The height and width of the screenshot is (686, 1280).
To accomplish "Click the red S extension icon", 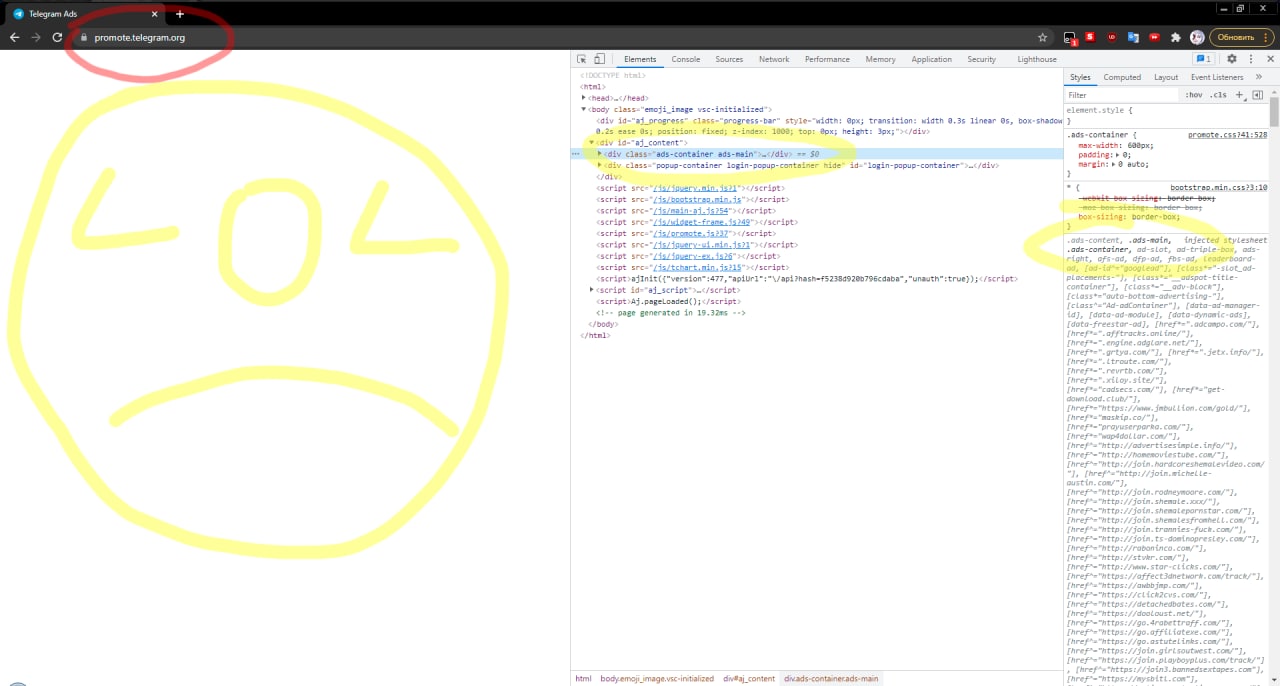I will [x=1090, y=37].
